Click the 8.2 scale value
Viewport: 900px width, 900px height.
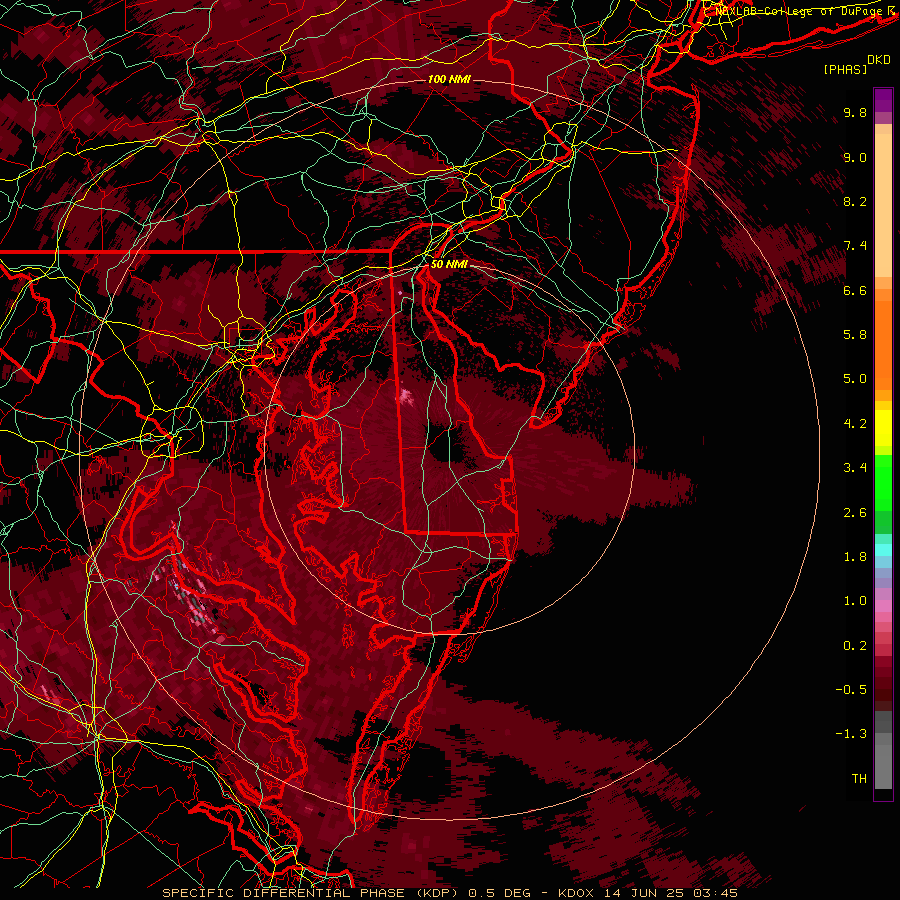pyautogui.click(x=855, y=201)
